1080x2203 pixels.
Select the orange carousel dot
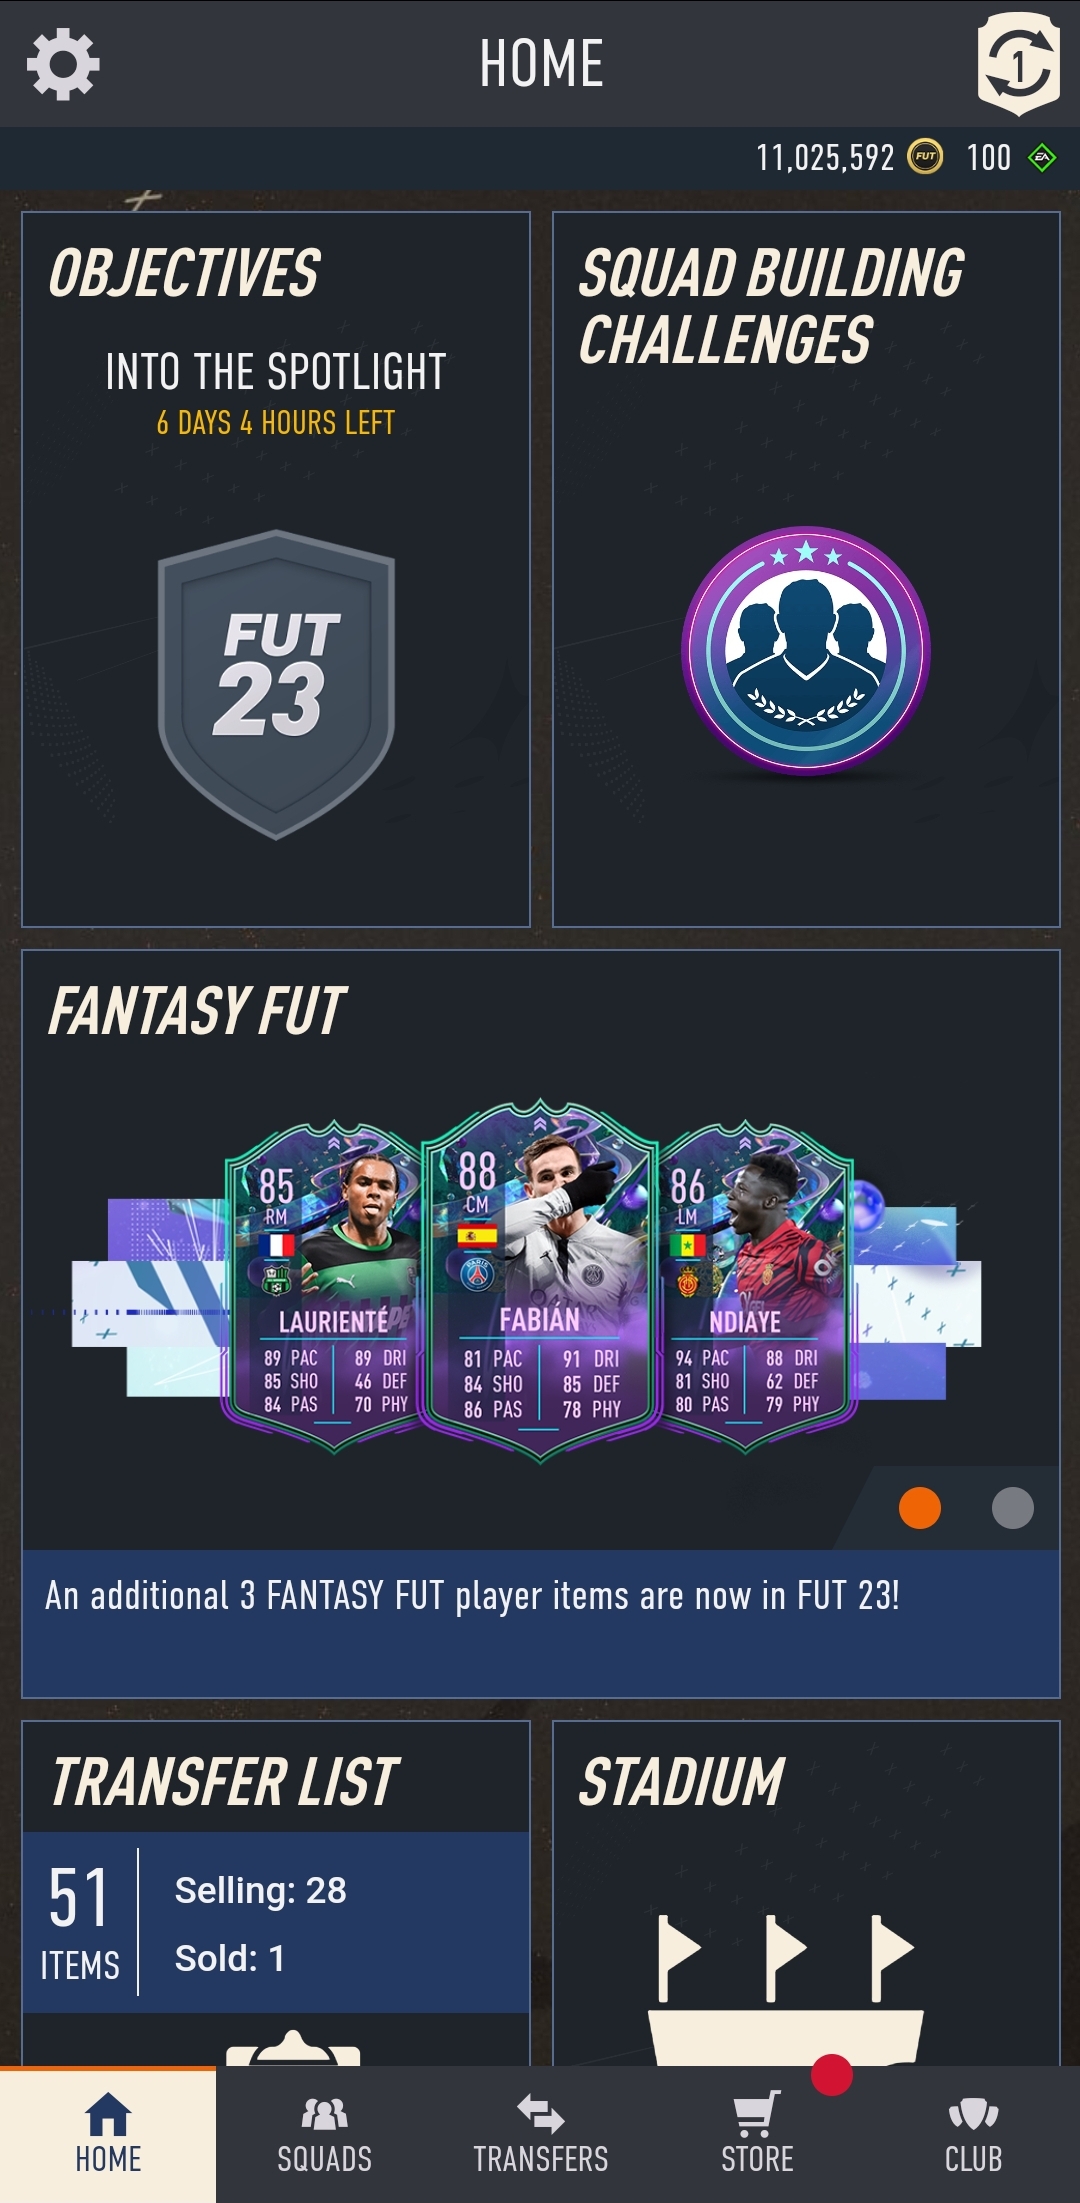[920, 1508]
